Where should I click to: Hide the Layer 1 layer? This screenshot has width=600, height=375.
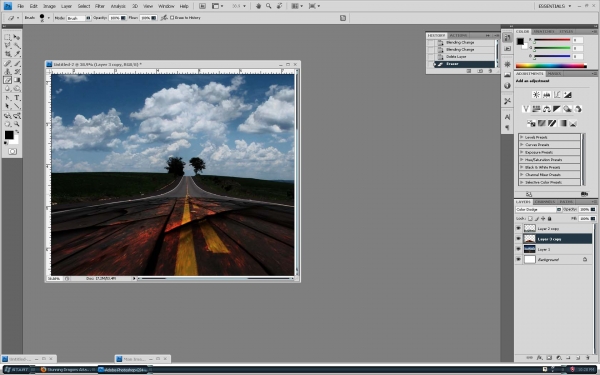click(x=518, y=249)
